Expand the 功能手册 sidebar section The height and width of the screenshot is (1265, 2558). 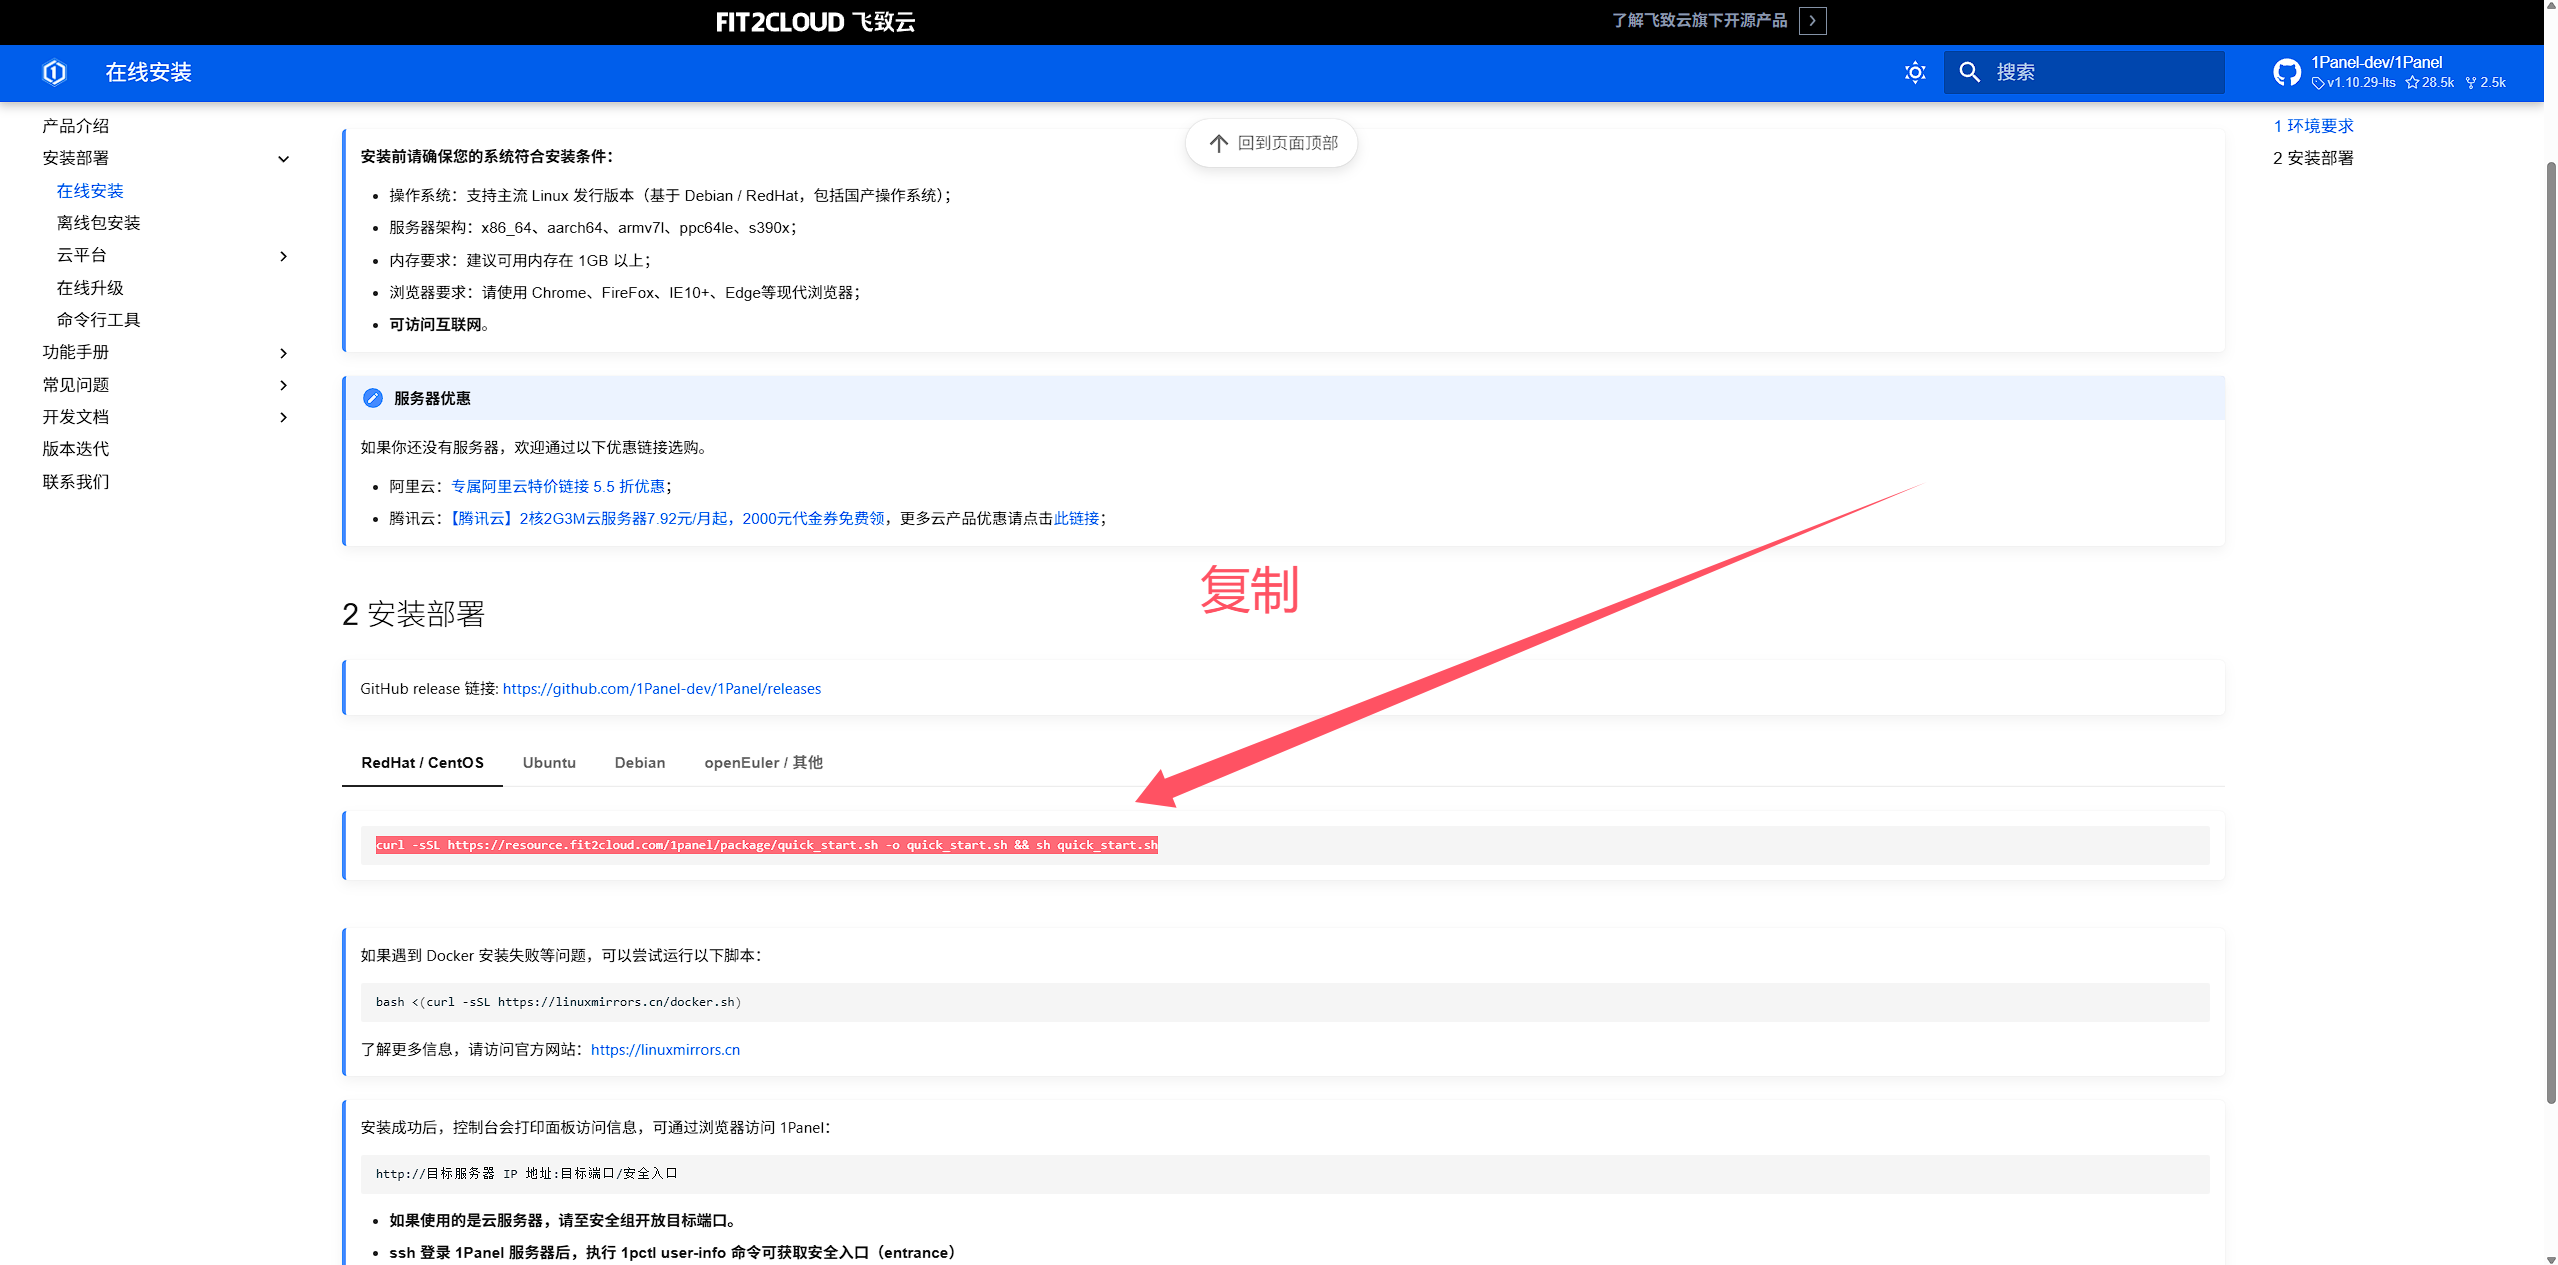[x=283, y=353]
